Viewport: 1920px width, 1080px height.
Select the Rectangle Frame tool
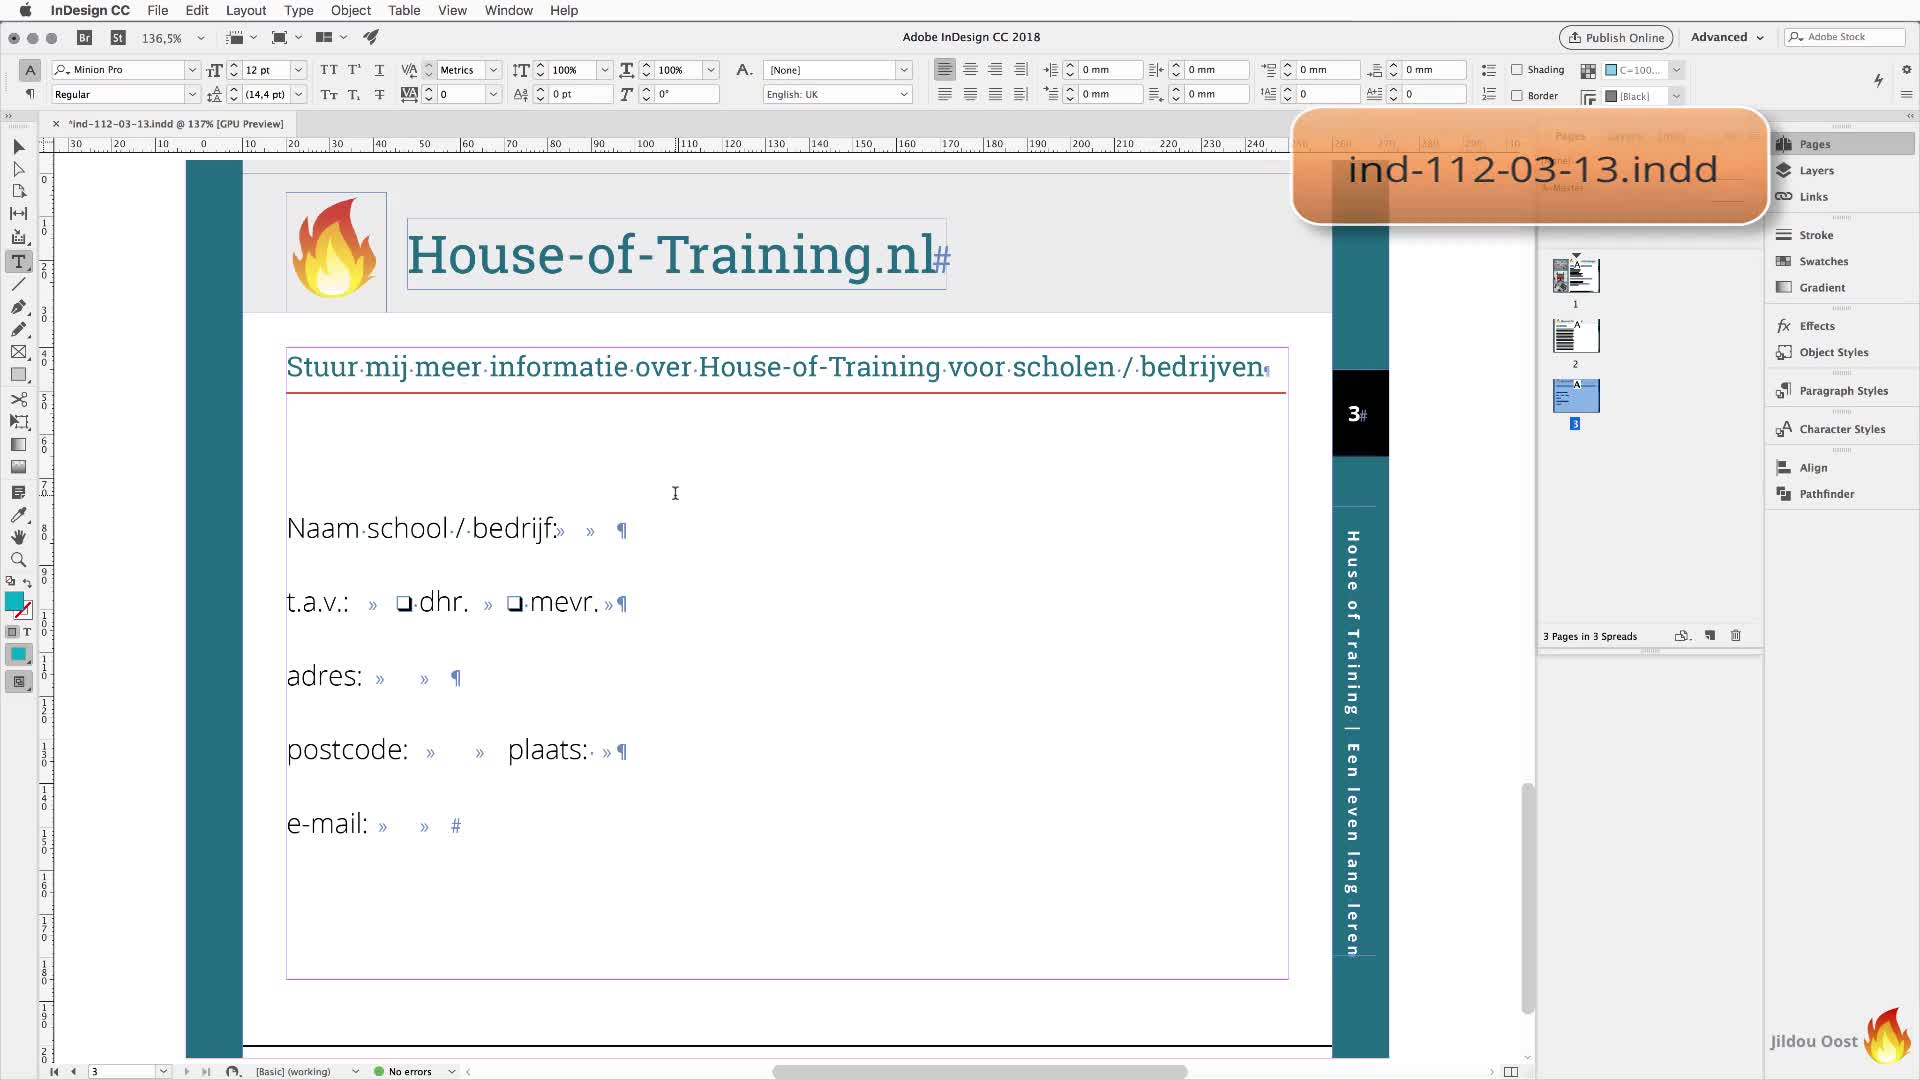[x=18, y=352]
